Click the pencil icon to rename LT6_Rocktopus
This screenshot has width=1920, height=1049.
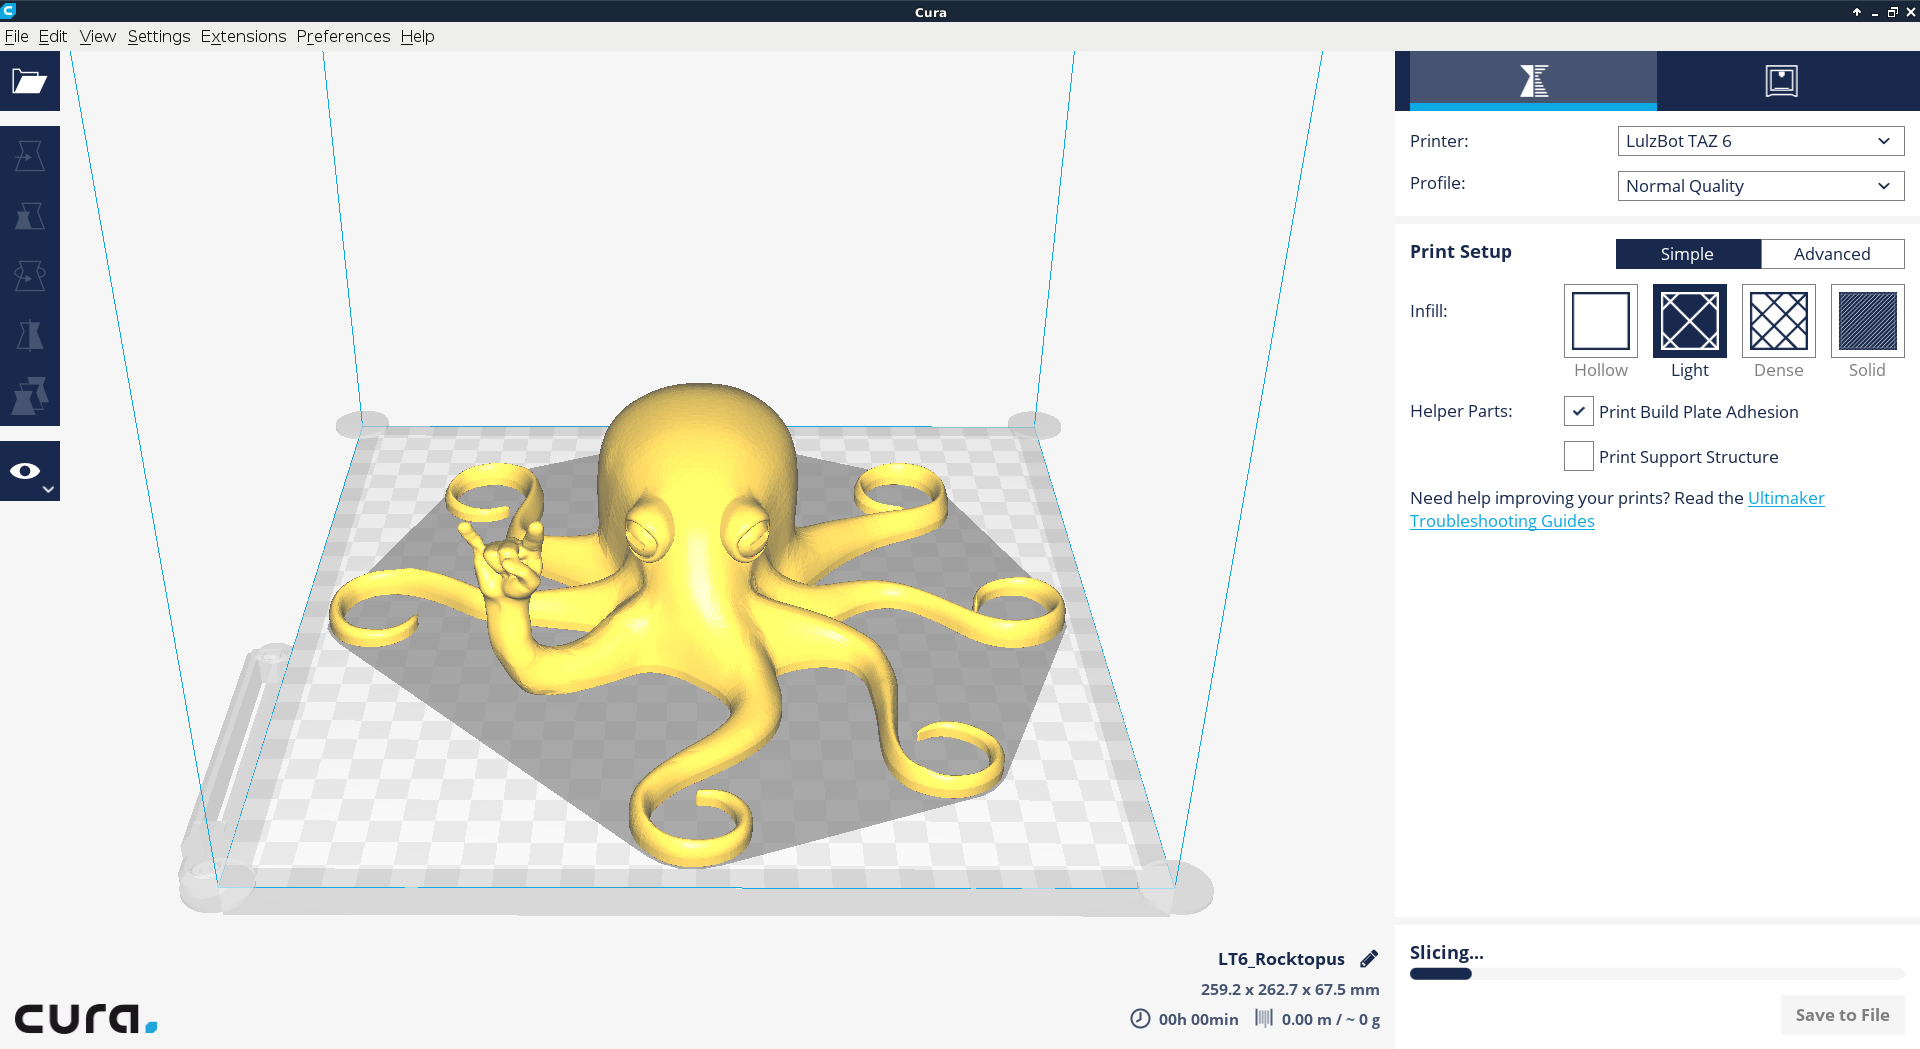(1369, 959)
